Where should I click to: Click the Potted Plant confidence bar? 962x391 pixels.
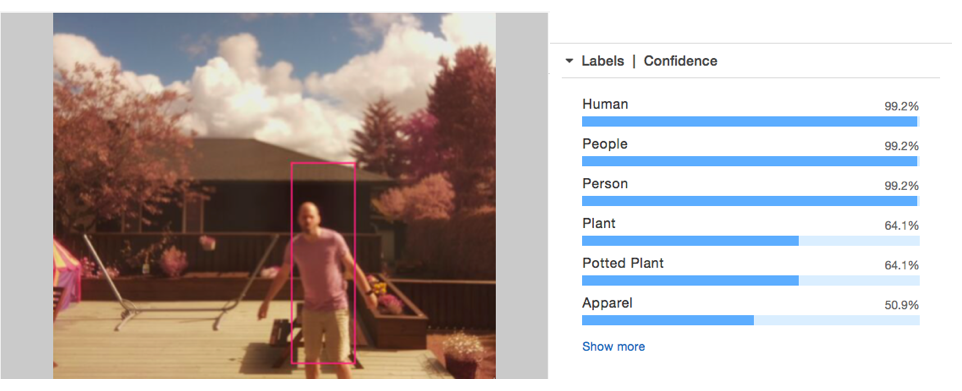[750, 281]
